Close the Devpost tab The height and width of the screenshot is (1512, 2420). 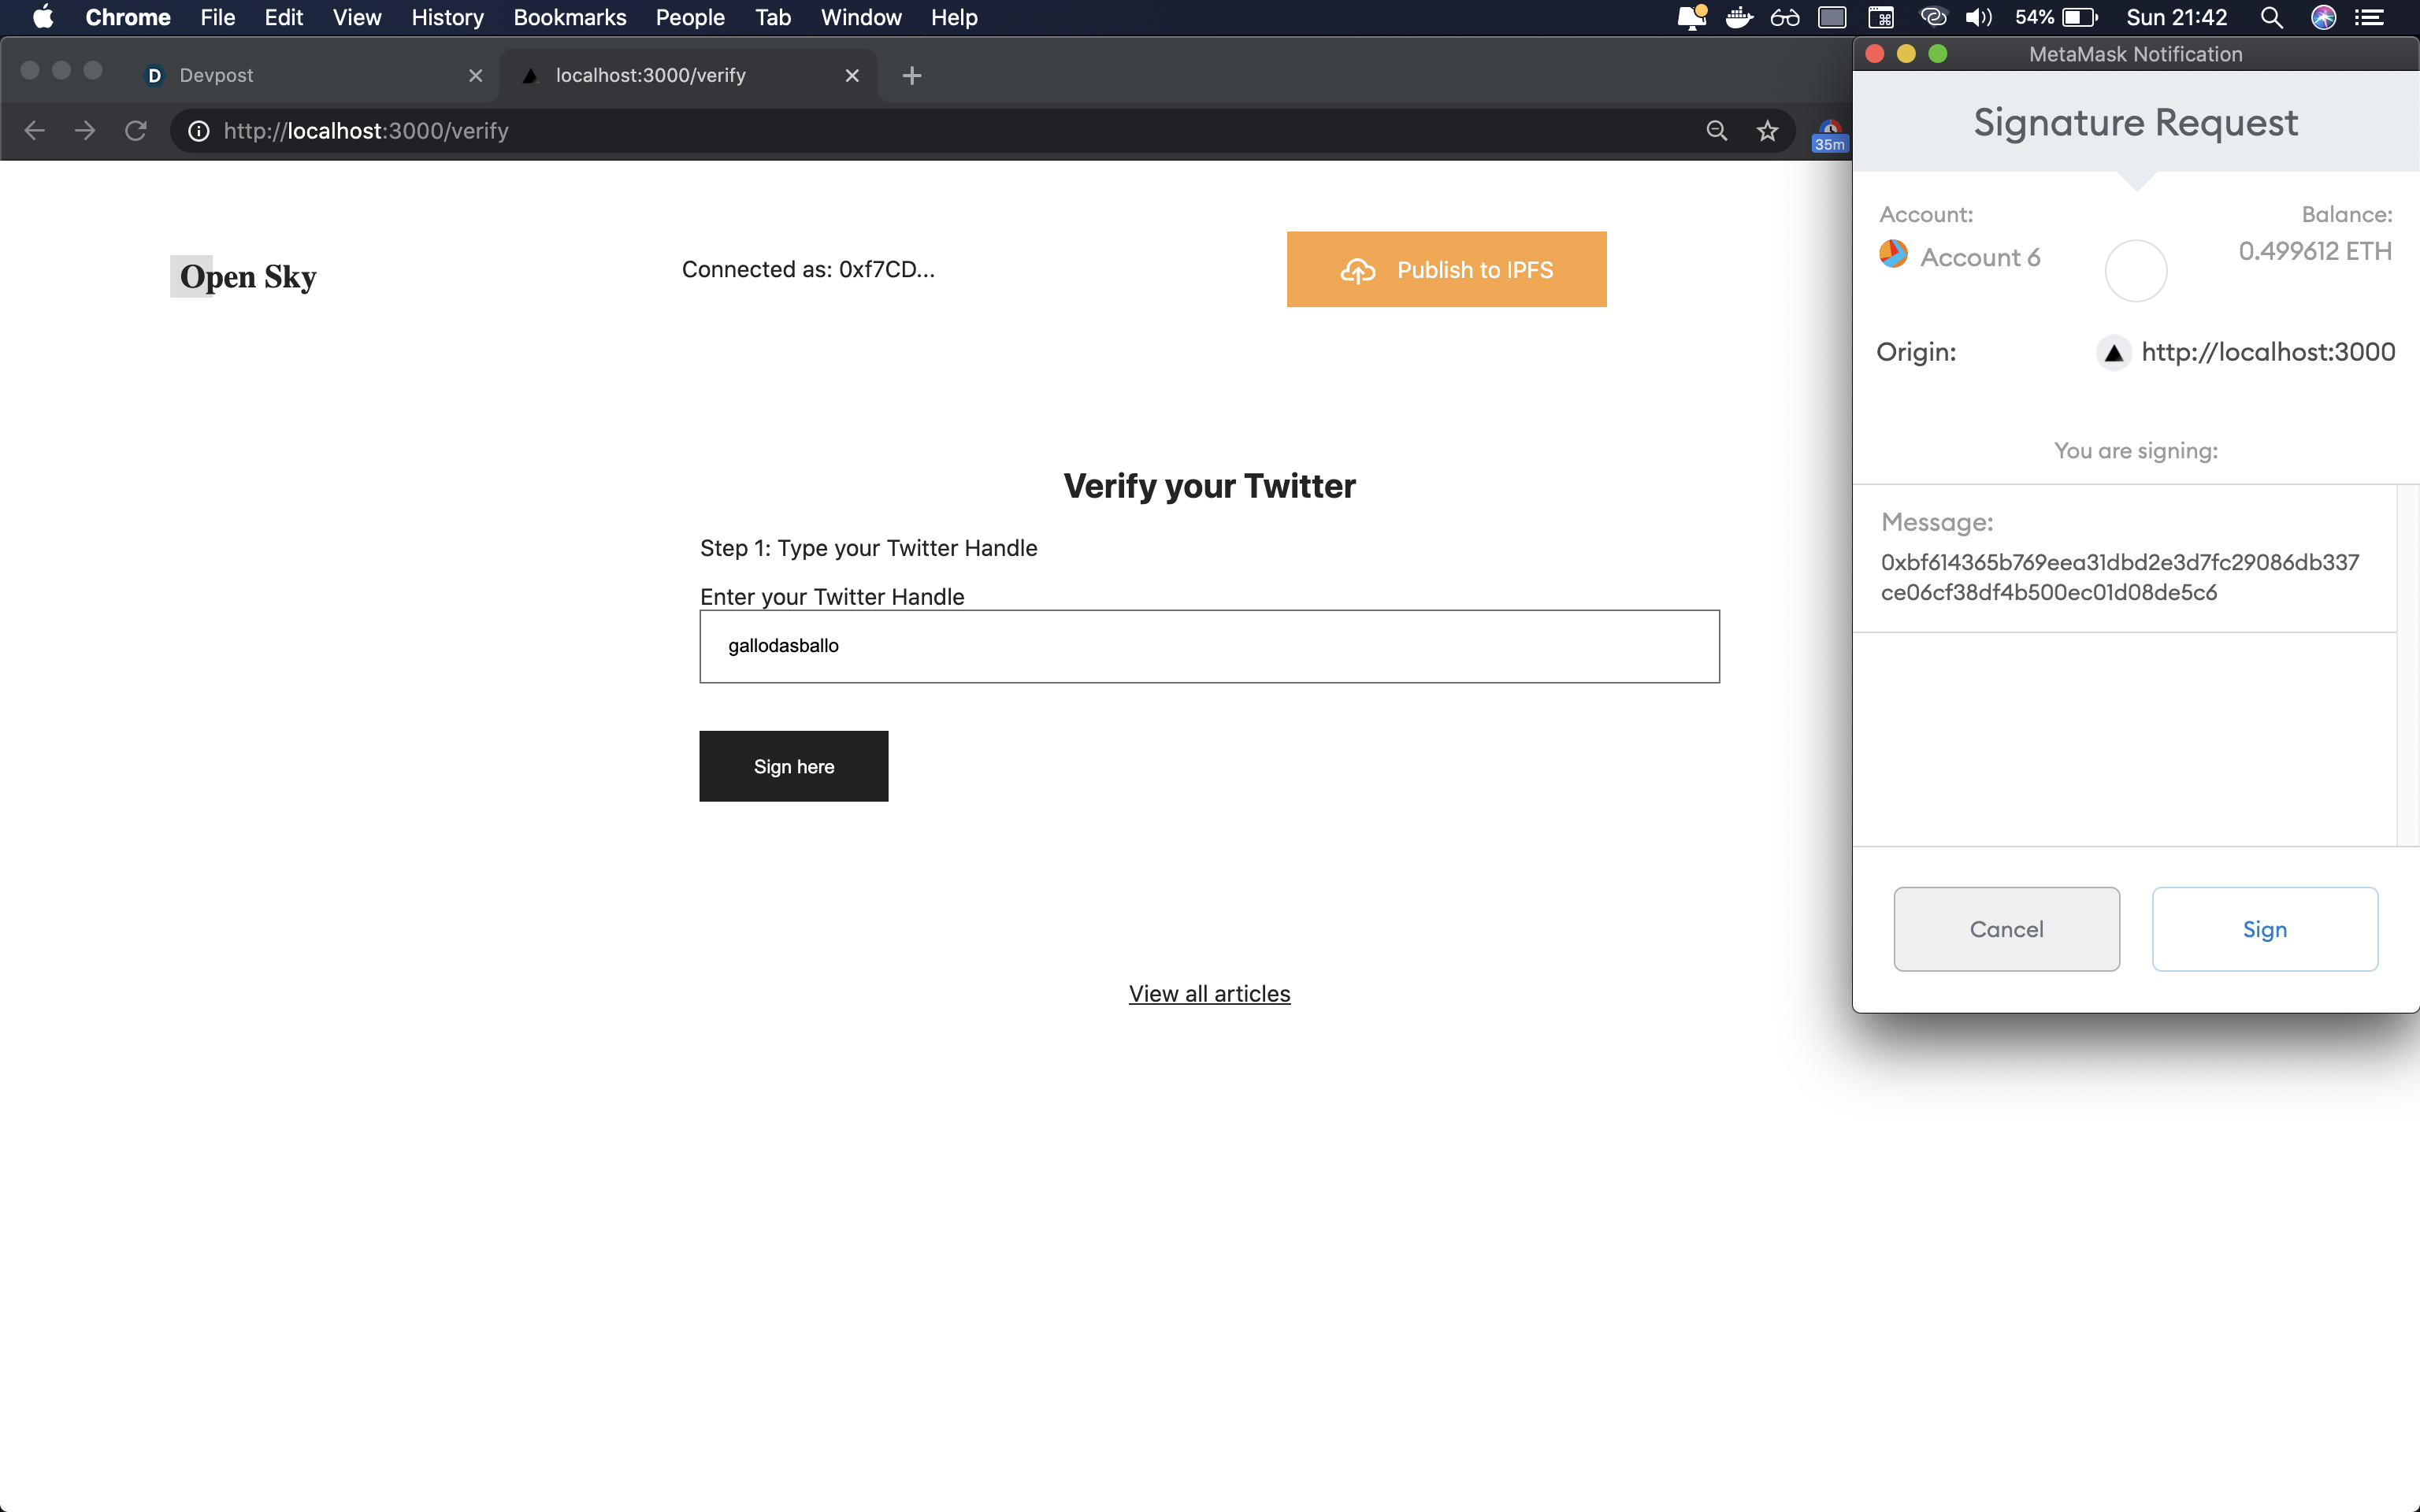[x=475, y=75]
